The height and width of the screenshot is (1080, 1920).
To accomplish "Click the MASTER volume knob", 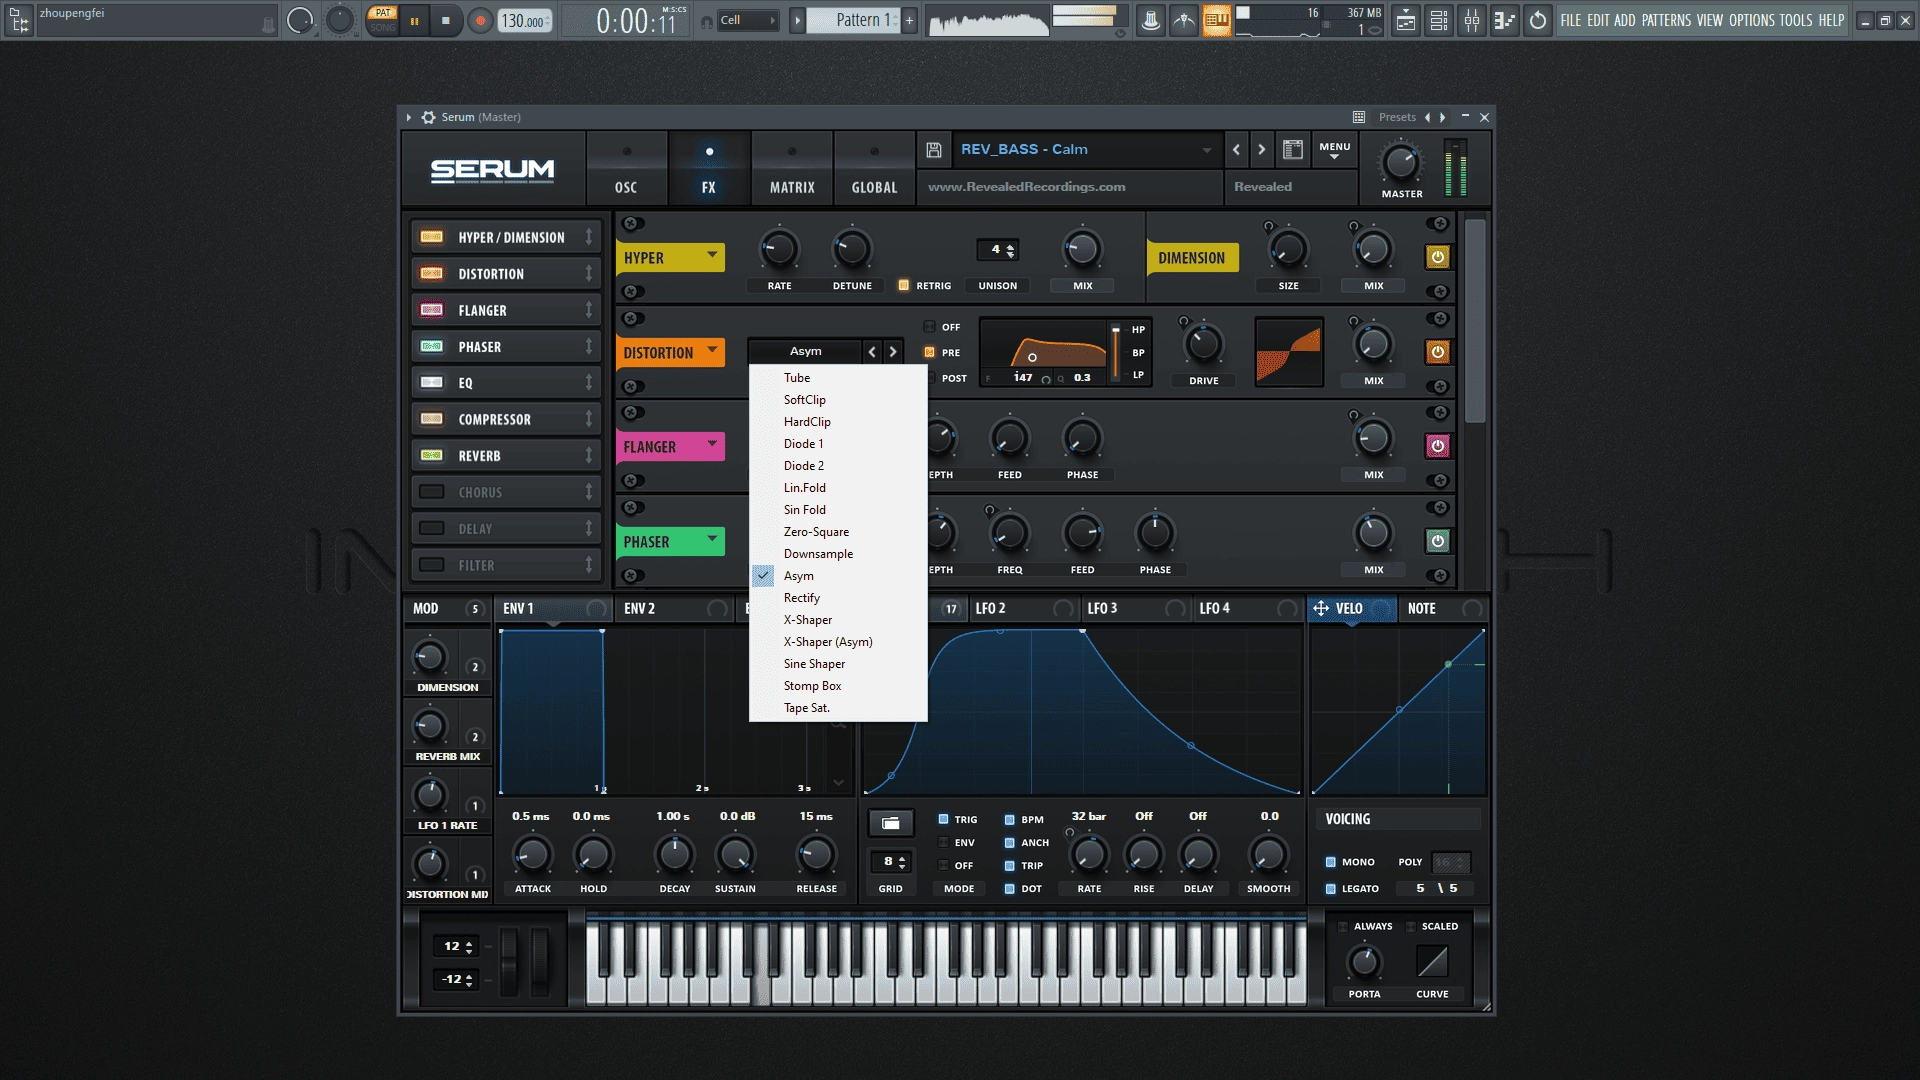I will coord(1401,163).
